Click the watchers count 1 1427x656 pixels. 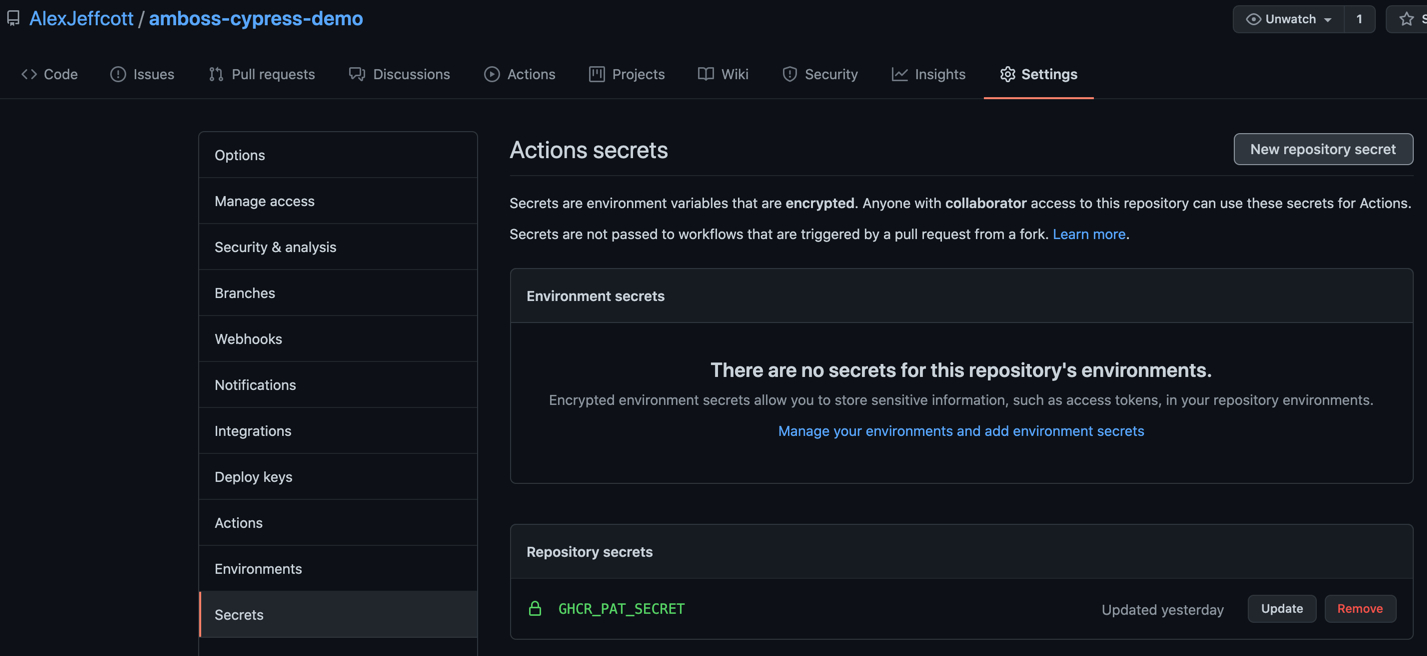tap(1359, 19)
